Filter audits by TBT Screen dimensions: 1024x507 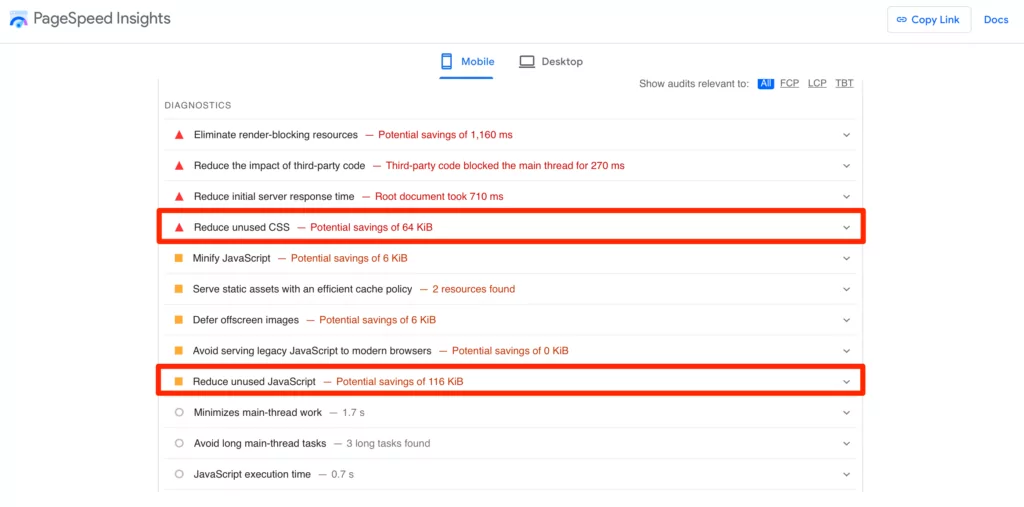(844, 83)
